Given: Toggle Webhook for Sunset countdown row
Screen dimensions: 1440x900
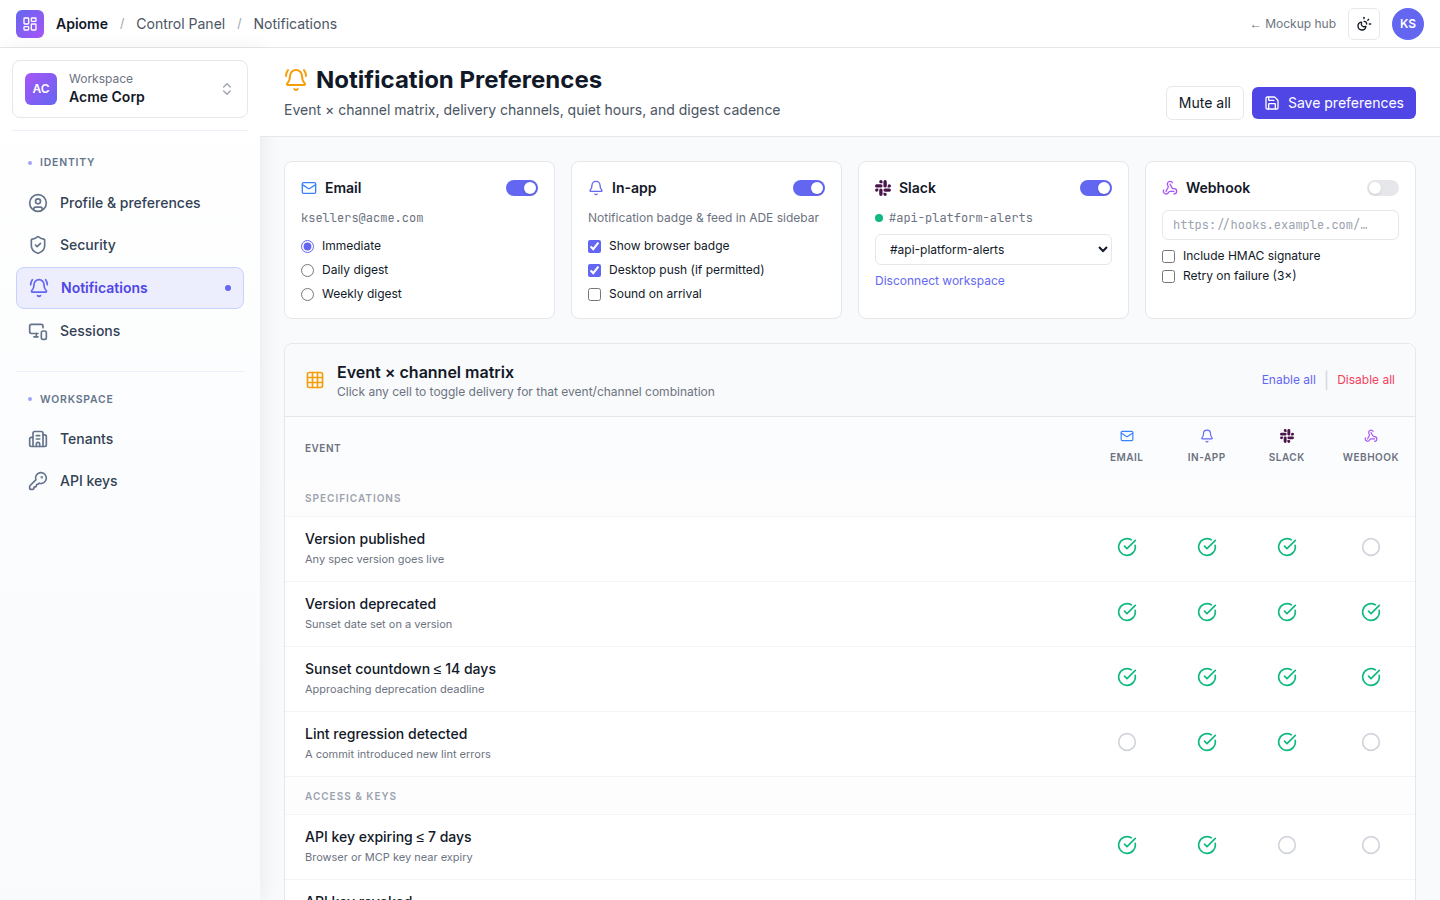Looking at the screenshot, I should pyautogui.click(x=1371, y=677).
